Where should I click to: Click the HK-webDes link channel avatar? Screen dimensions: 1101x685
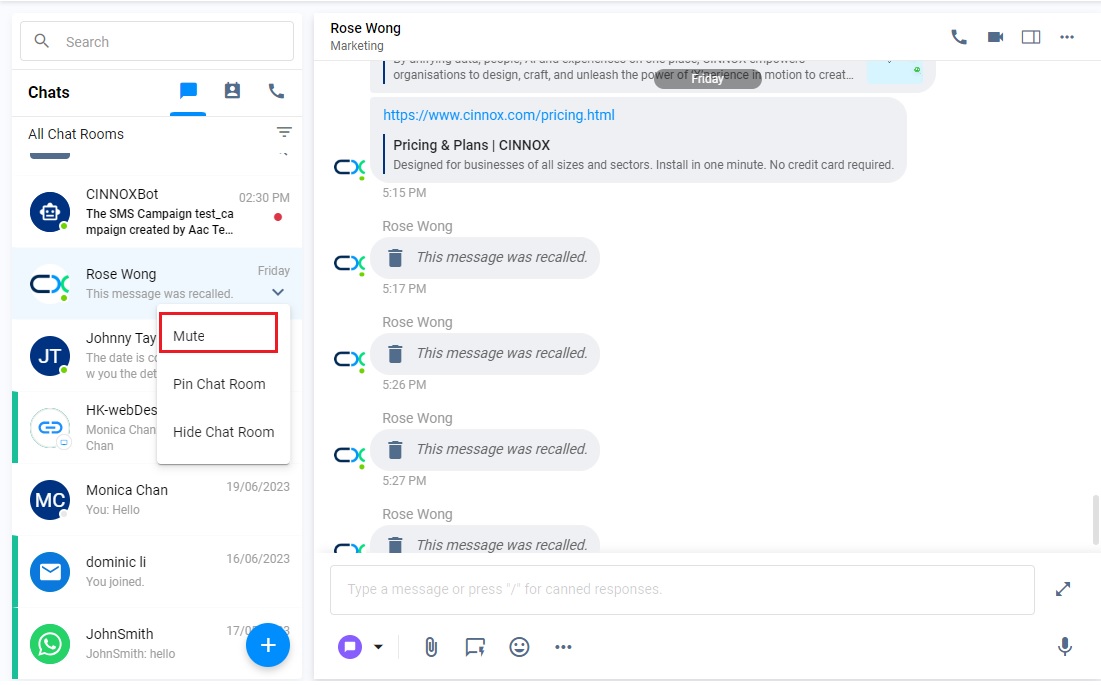(50, 427)
